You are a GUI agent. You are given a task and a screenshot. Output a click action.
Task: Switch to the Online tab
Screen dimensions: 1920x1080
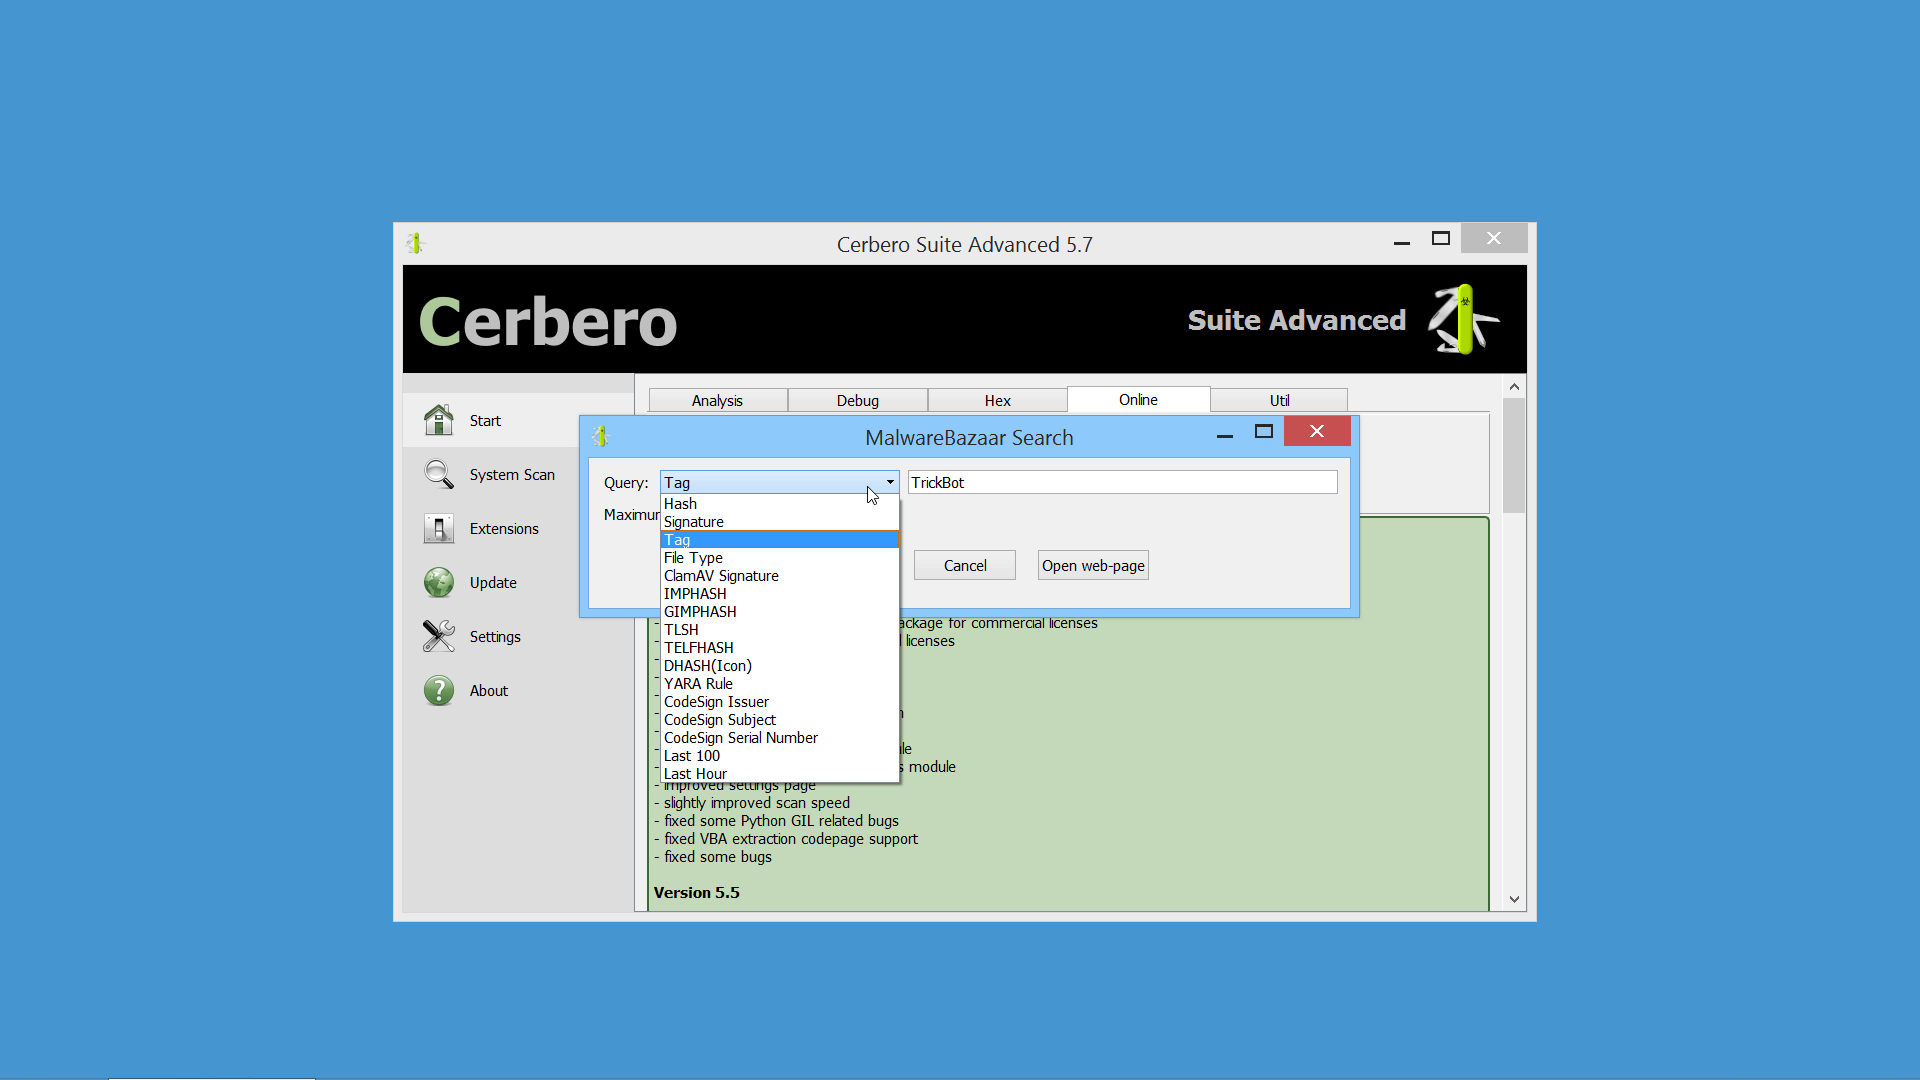(x=1138, y=399)
